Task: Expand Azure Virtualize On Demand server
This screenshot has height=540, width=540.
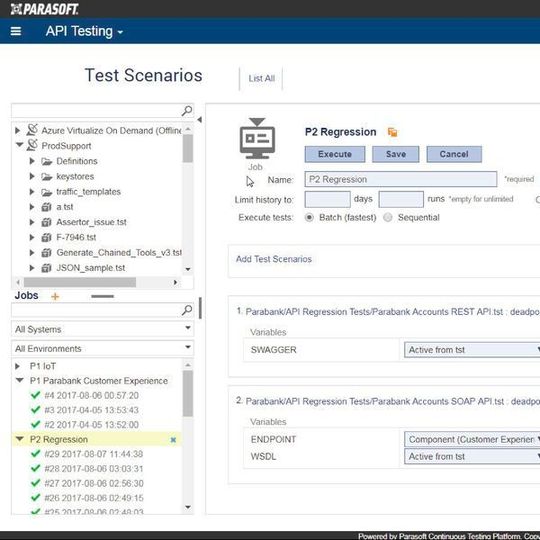Action: pyautogui.click(x=18, y=131)
